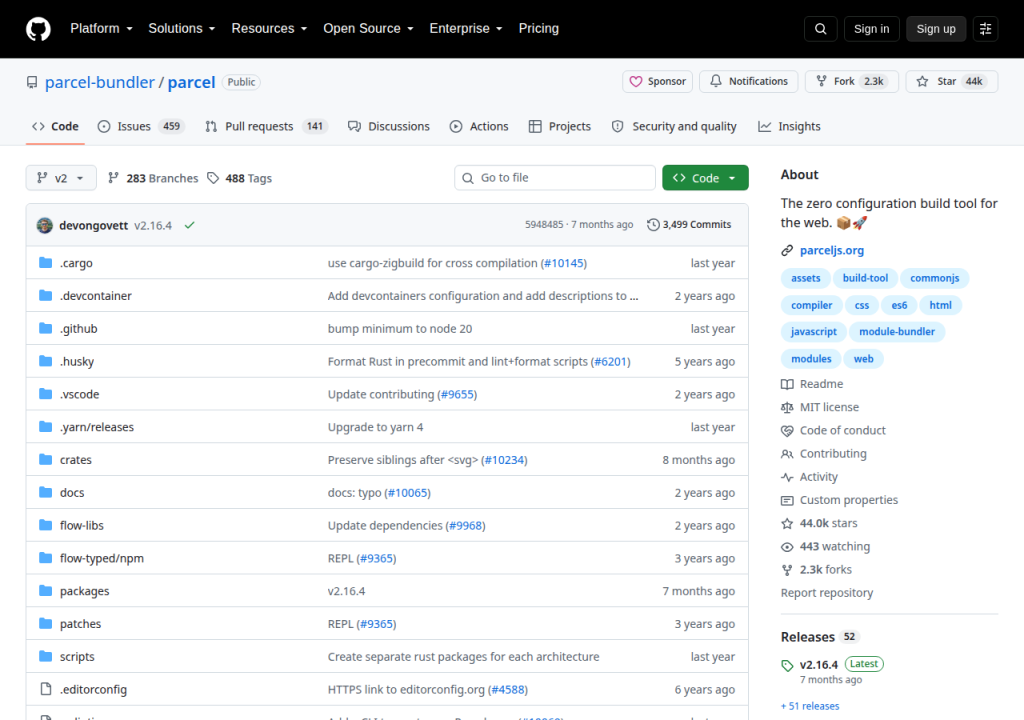Click the link icon beside parceljs.org

click(x=787, y=250)
